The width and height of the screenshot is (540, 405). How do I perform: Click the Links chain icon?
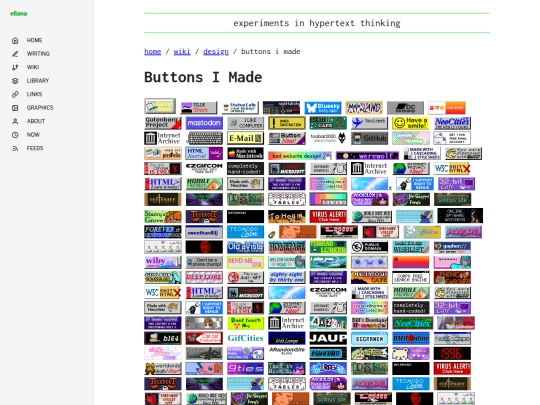[x=15, y=94]
